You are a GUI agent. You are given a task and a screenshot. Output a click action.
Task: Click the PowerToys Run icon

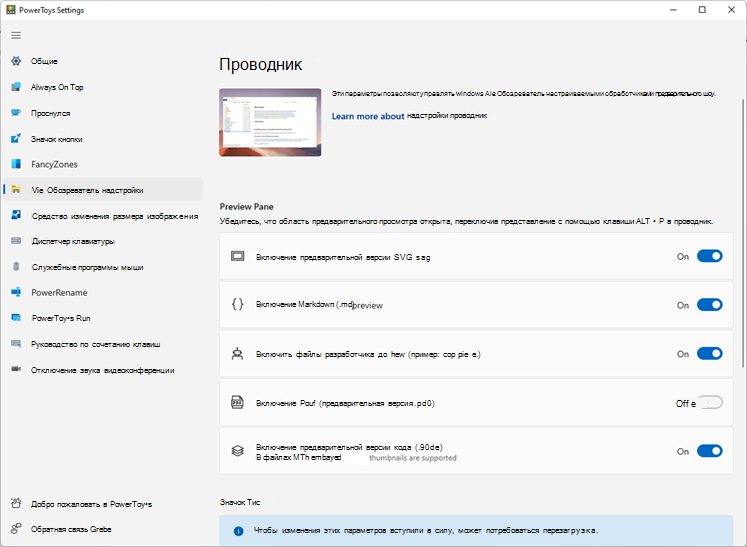(16, 318)
